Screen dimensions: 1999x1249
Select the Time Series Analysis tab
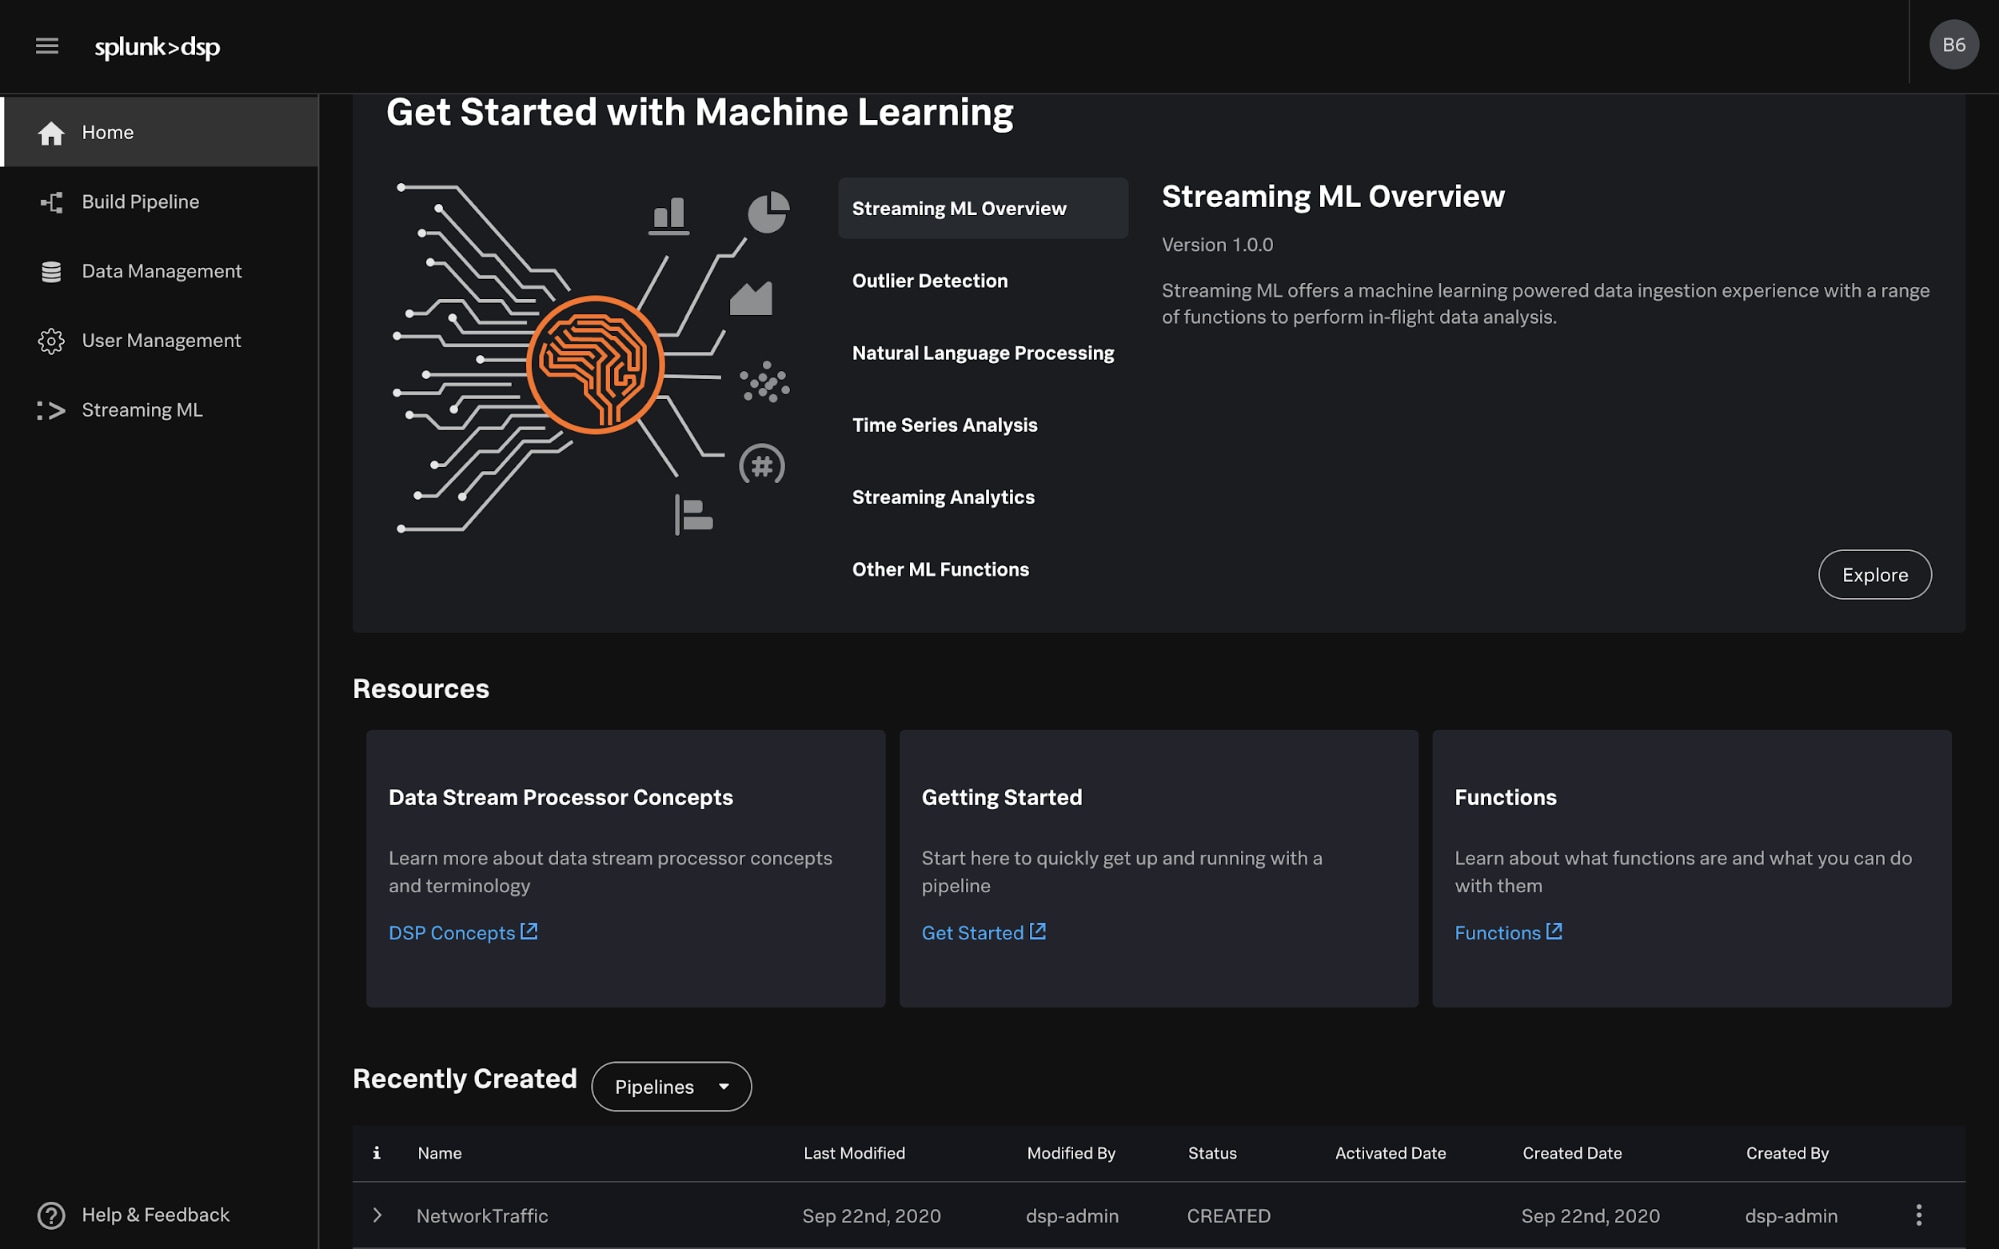(982, 424)
